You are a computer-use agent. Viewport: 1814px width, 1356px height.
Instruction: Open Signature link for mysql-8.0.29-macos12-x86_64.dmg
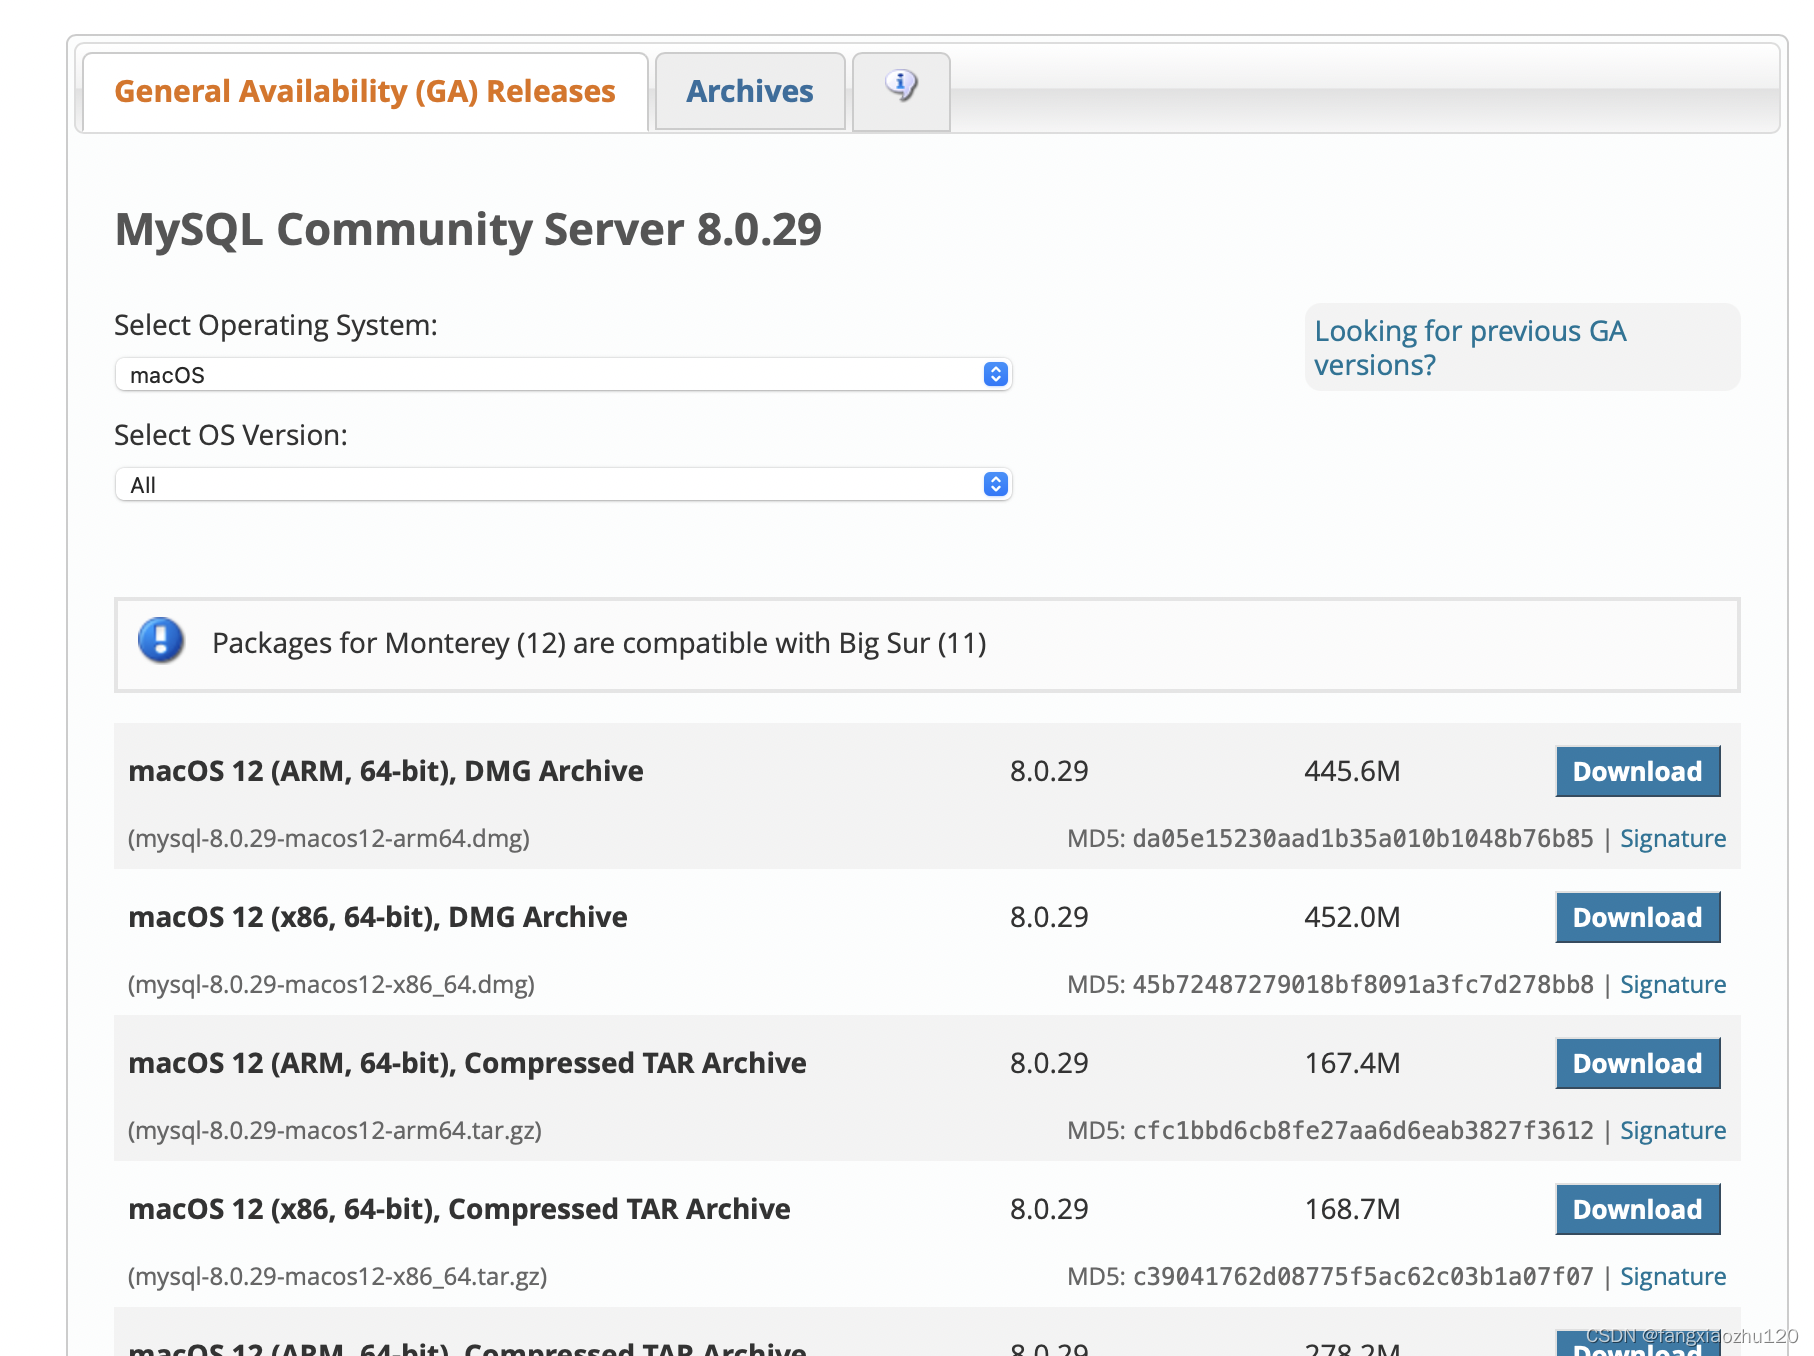(1673, 984)
